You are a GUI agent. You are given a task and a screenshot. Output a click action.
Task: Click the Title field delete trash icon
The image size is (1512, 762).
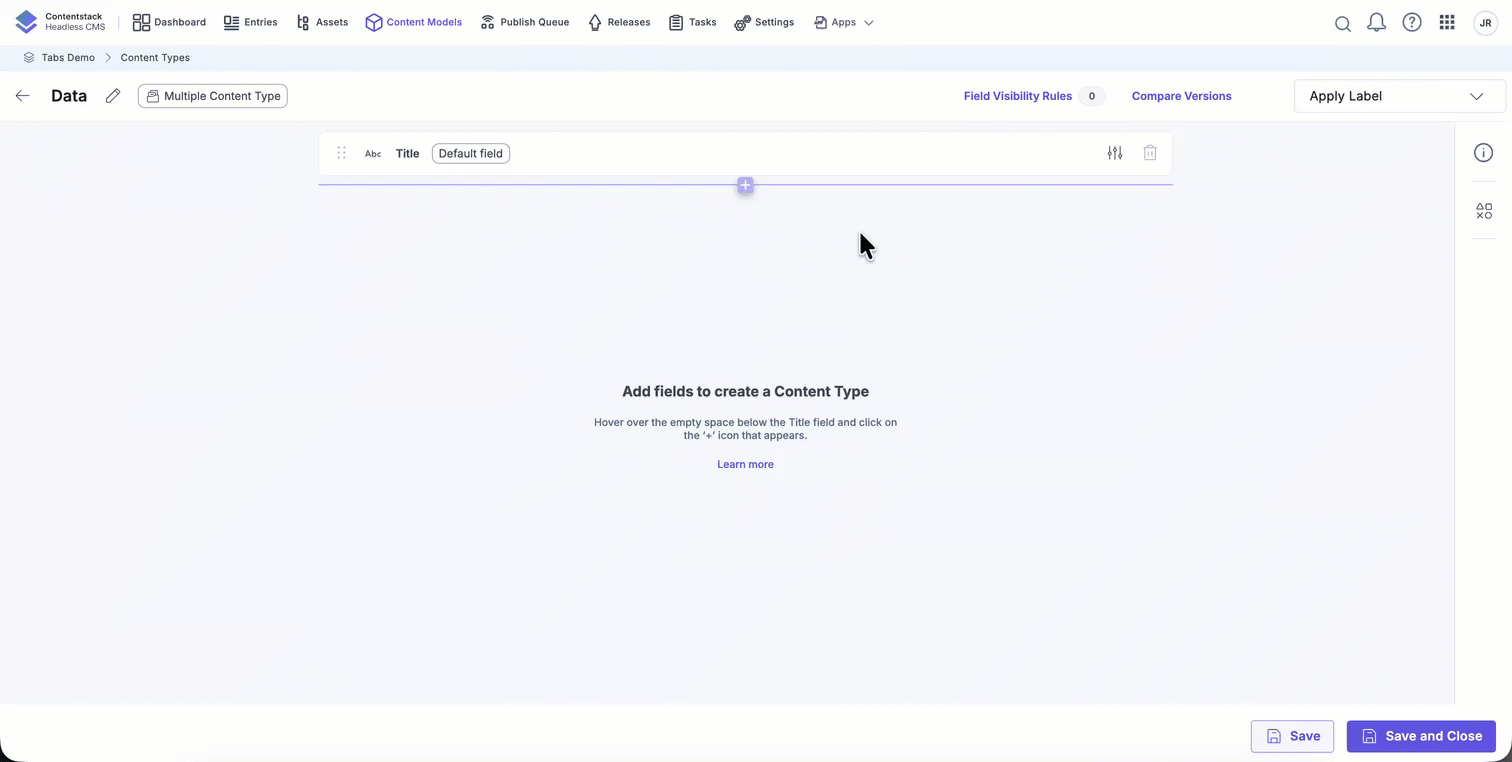(1150, 153)
